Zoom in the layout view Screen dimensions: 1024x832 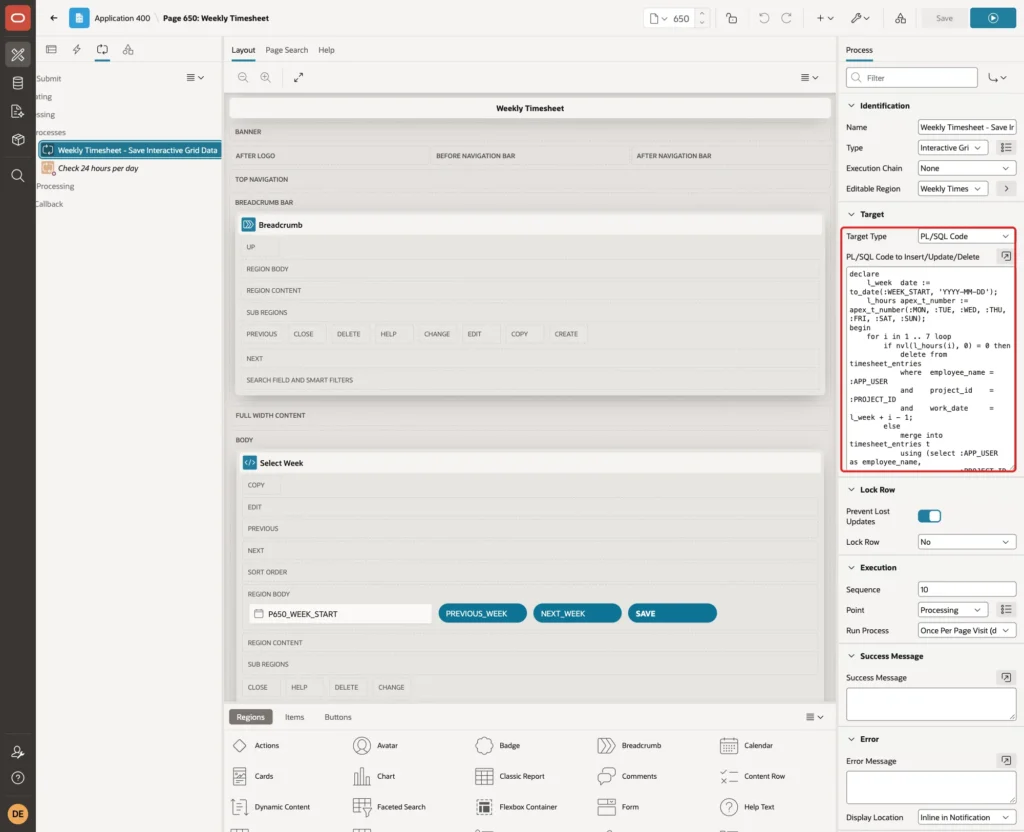(266, 77)
